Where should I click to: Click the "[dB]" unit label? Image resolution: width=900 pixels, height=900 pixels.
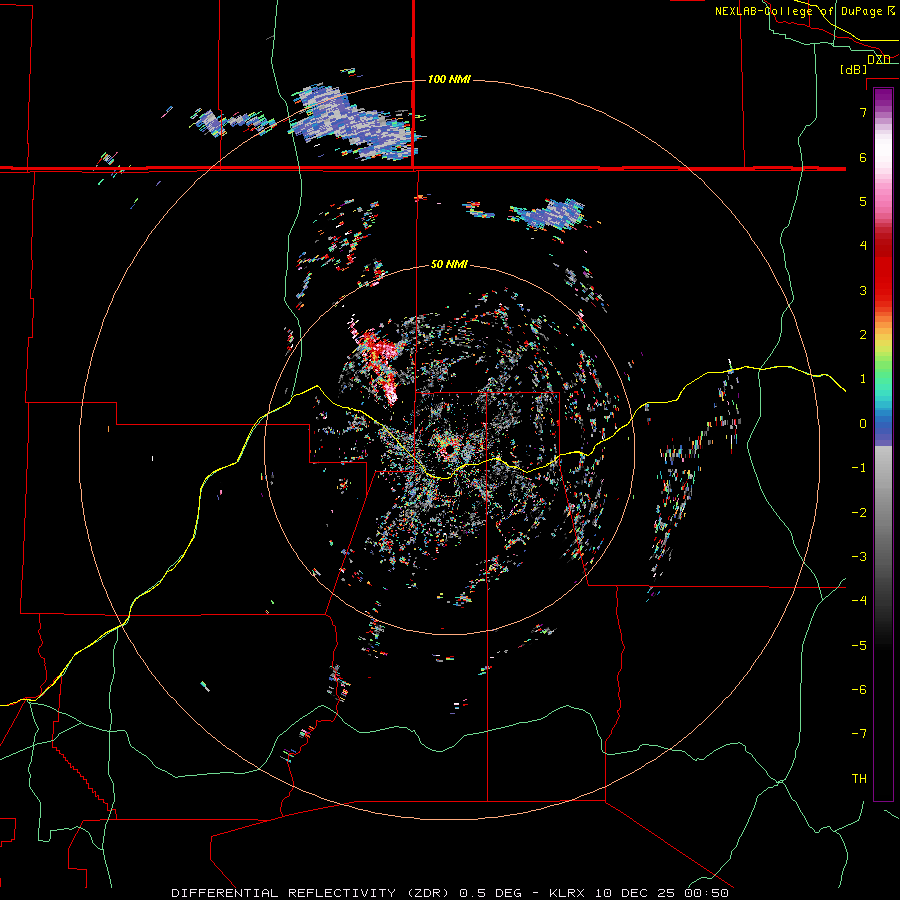pos(853,69)
